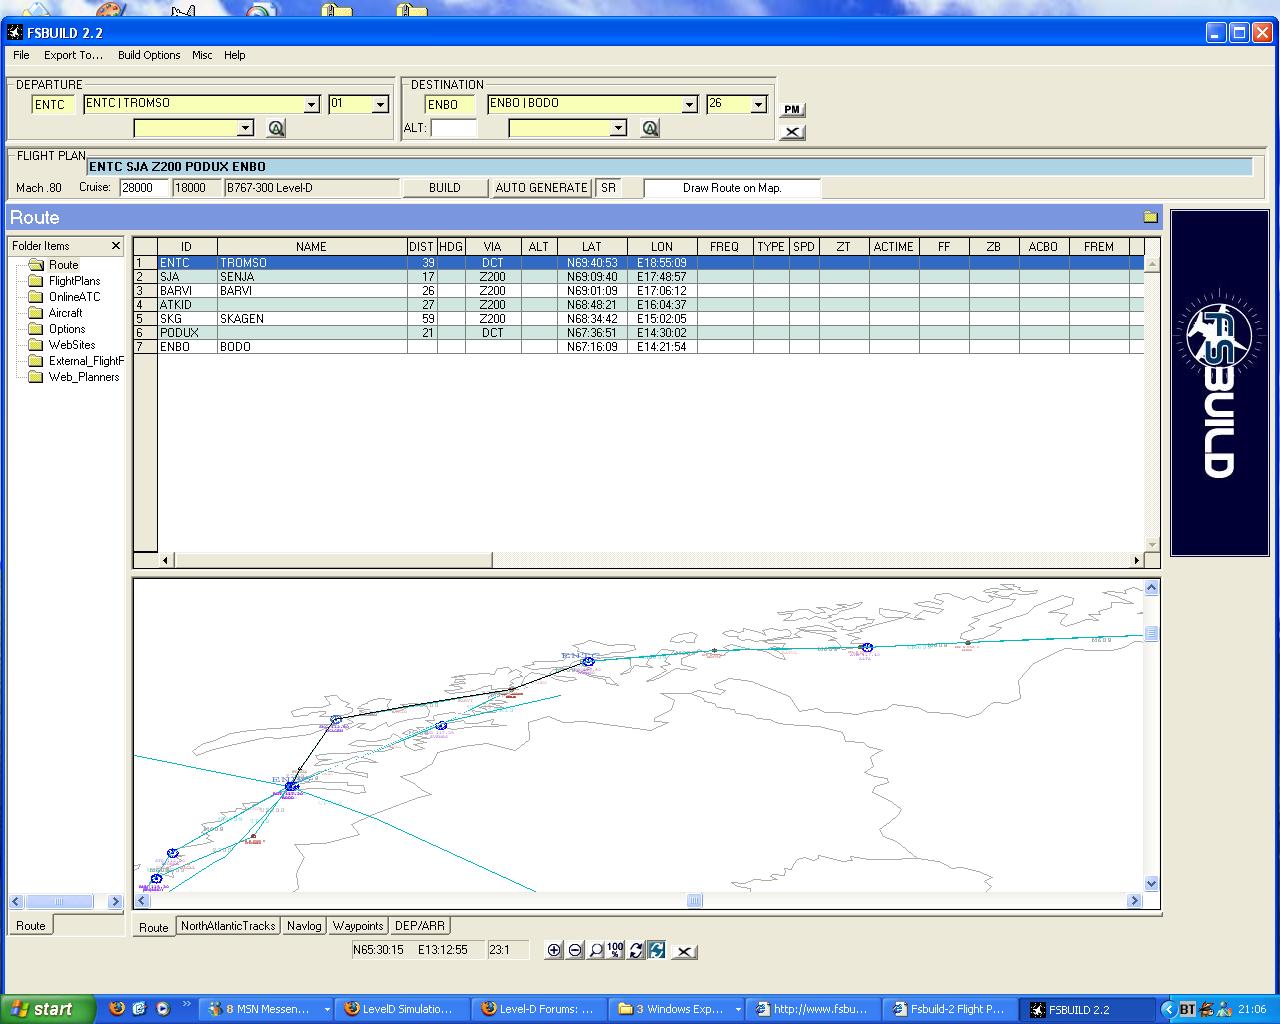Open the OnlineATC folder
Image resolution: width=1280 pixels, height=1024 pixels.
(x=74, y=297)
